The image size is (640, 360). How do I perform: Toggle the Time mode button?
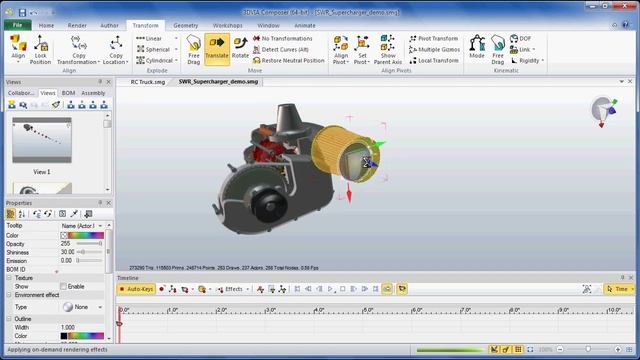(x=619, y=289)
